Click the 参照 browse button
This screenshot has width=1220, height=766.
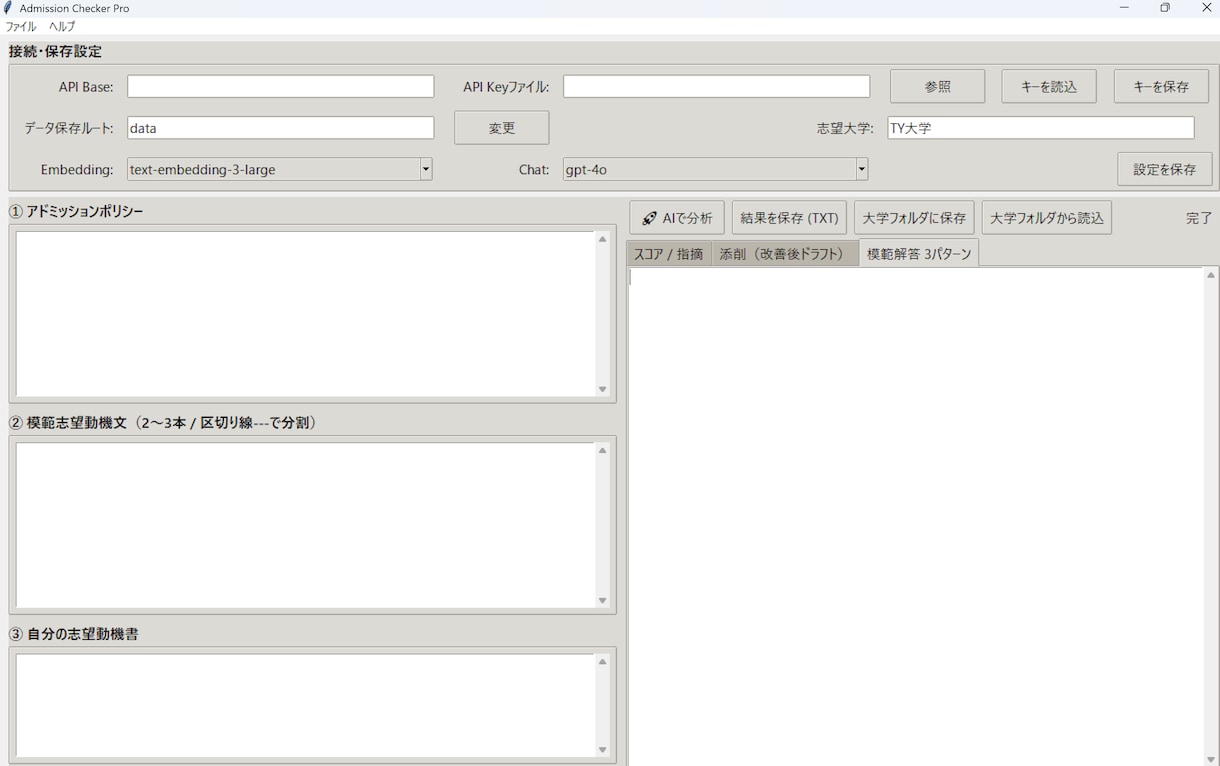coord(937,87)
